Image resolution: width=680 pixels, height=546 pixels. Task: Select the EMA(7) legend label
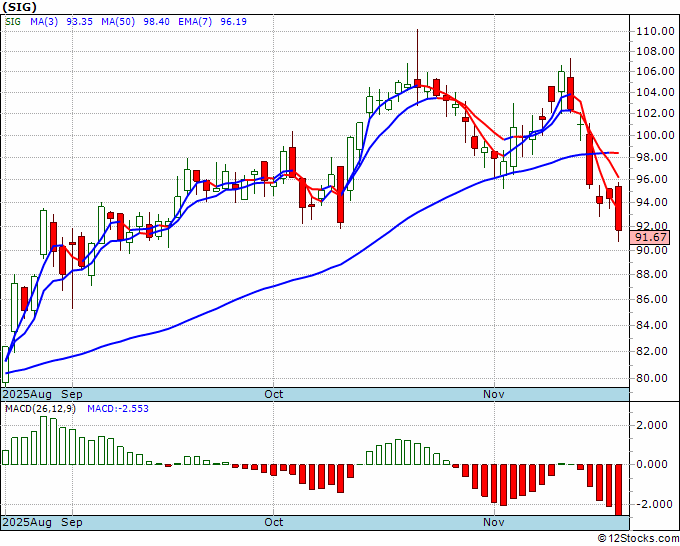[x=195, y=21]
